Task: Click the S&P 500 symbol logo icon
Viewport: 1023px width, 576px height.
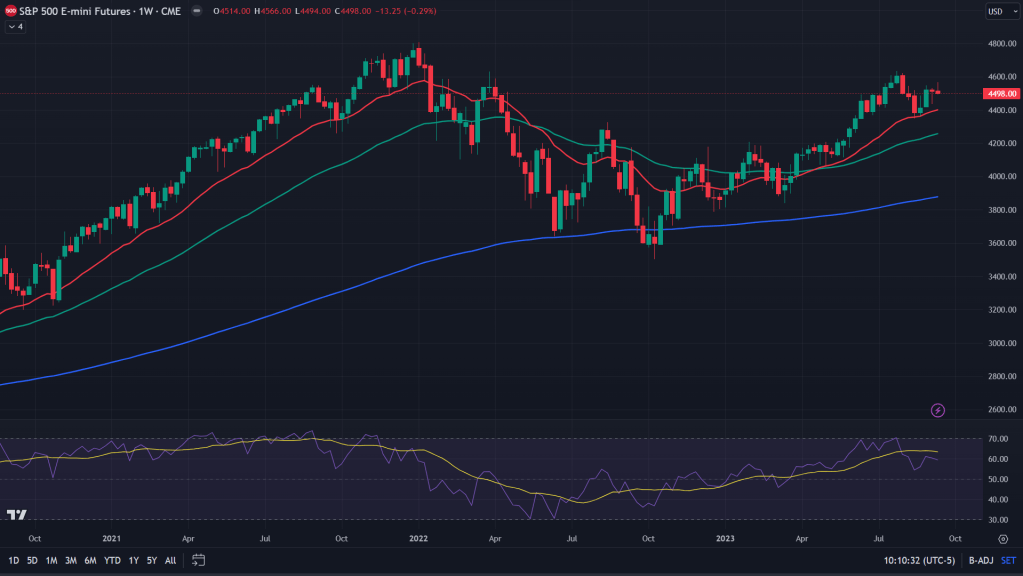Action: (10, 11)
